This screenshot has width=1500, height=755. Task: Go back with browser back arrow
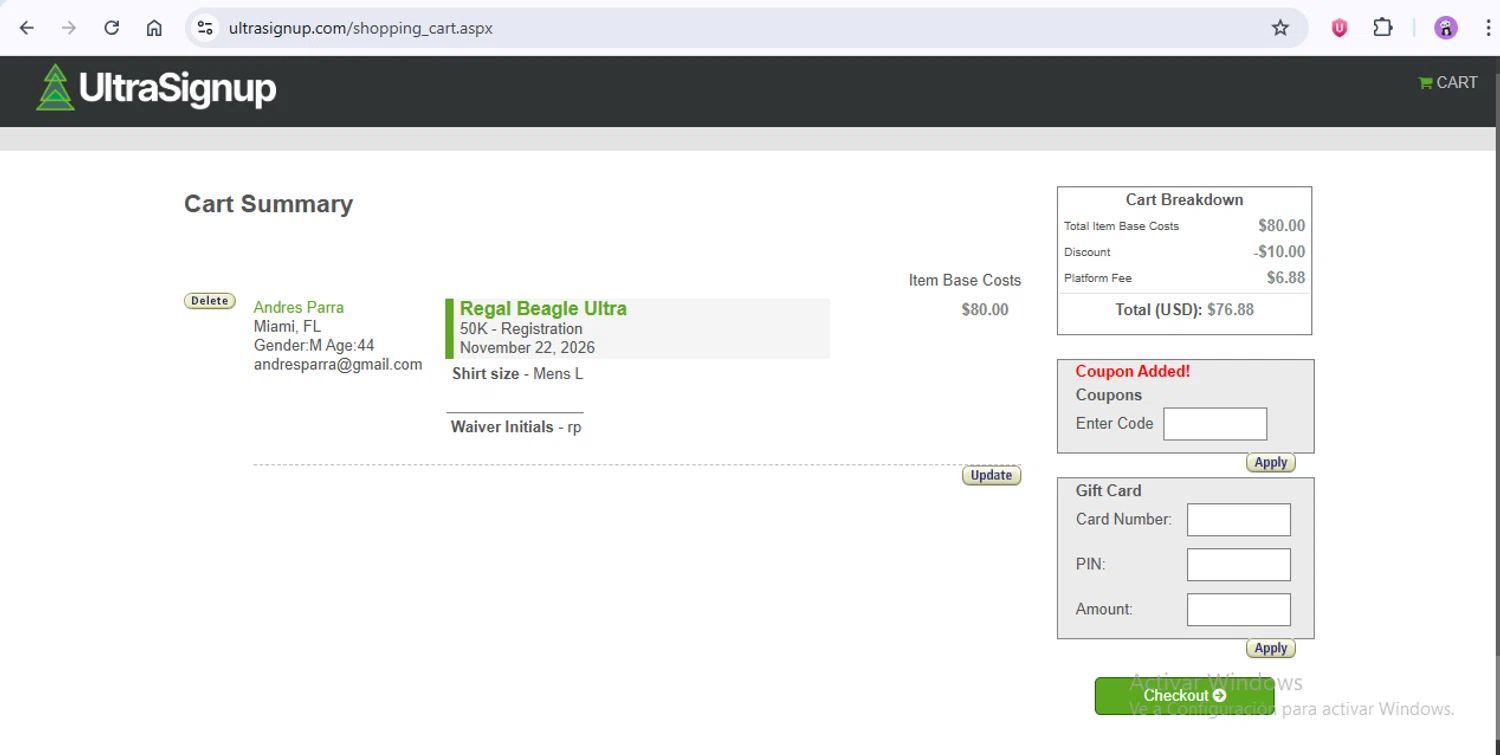(x=27, y=28)
